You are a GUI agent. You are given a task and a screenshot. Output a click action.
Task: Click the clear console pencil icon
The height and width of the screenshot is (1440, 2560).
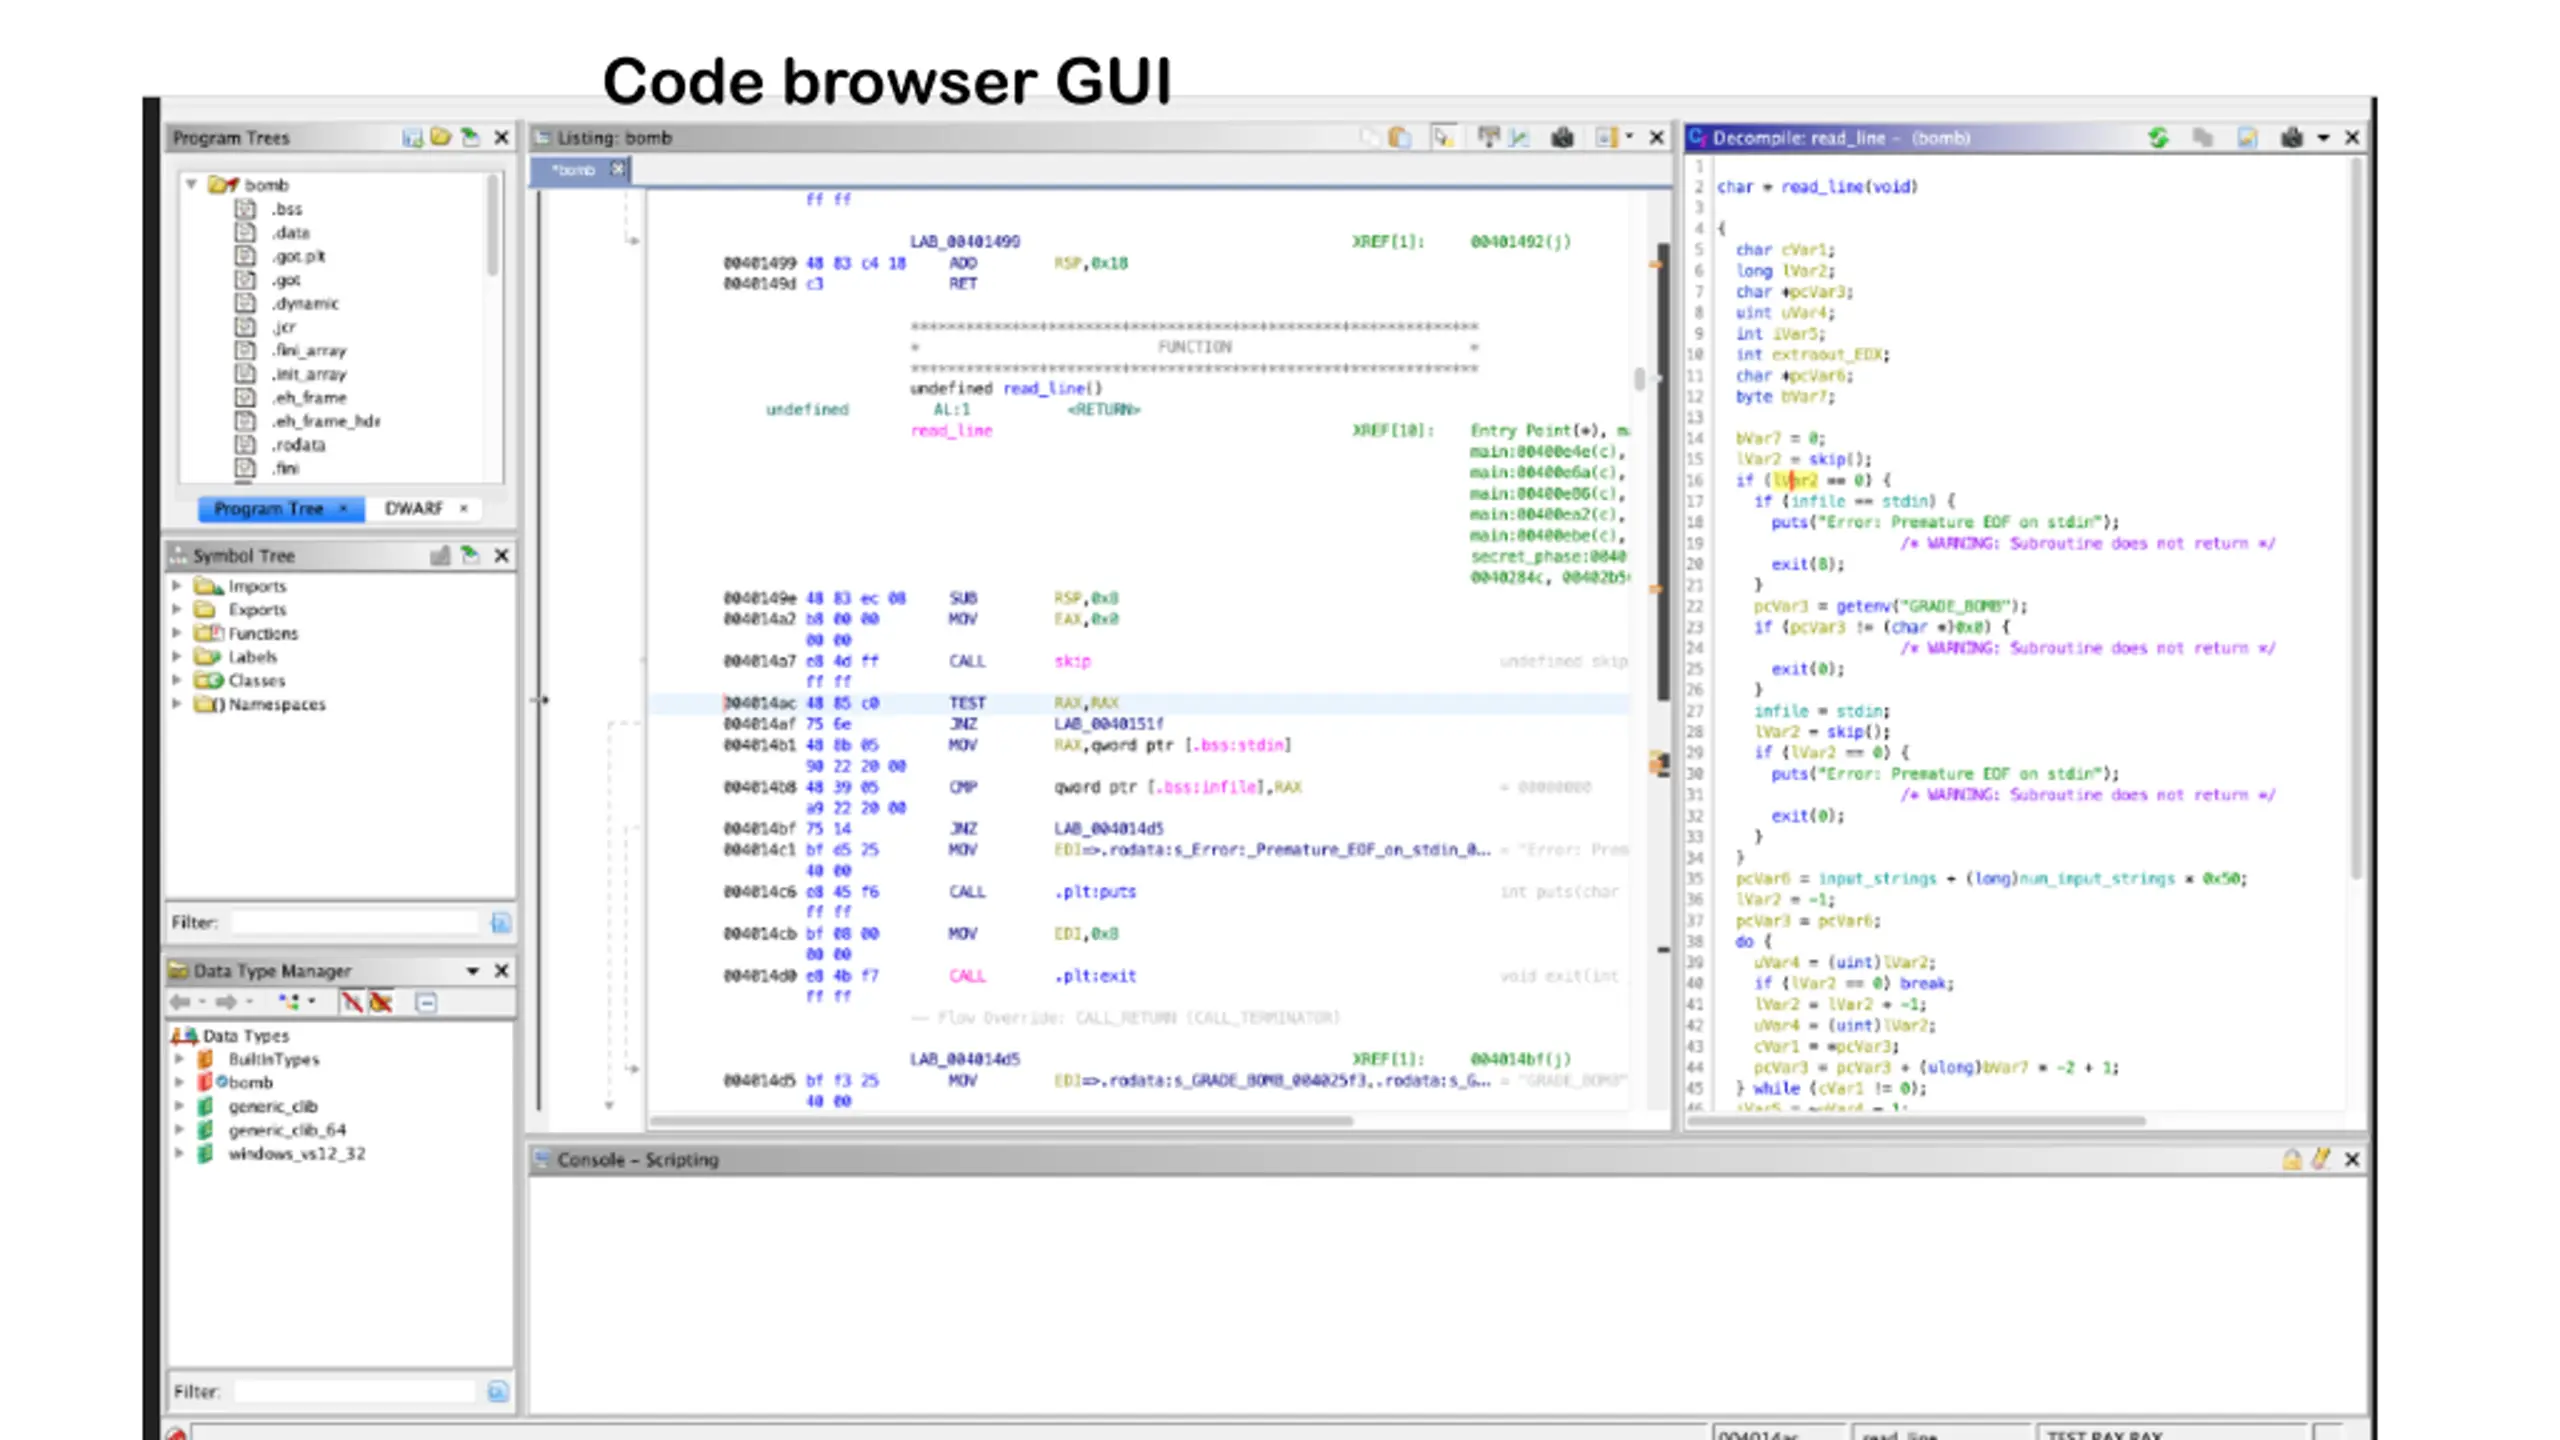pyautogui.click(x=2321, y=1159)
